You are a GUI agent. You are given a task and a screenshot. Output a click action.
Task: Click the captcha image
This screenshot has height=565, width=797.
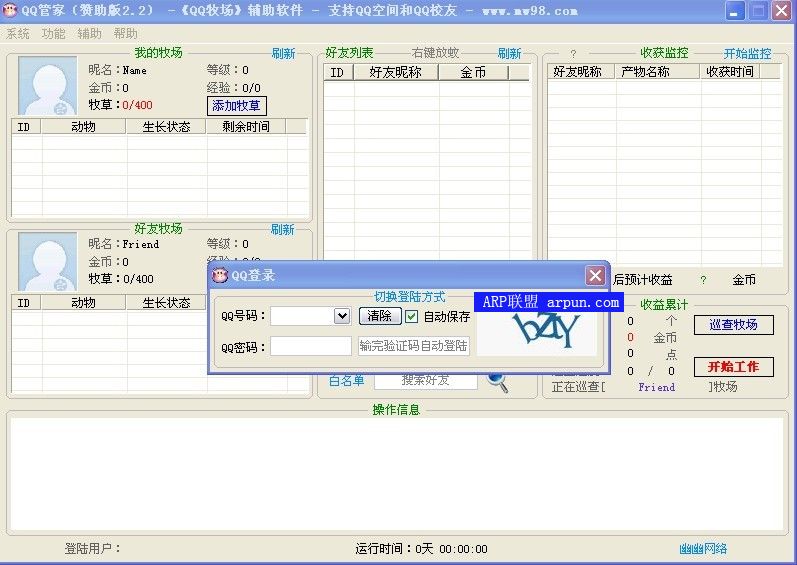[x=538, y=333]
